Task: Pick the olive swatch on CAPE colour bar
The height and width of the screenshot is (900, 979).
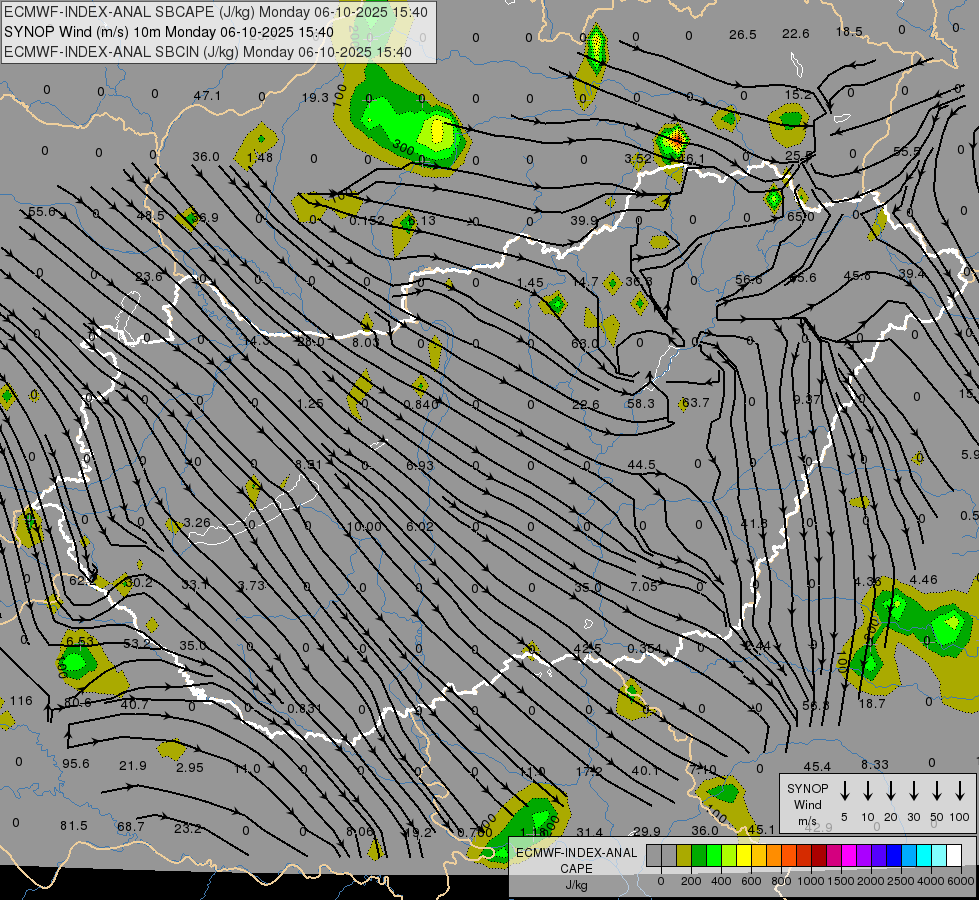Action: pos(684,856)
